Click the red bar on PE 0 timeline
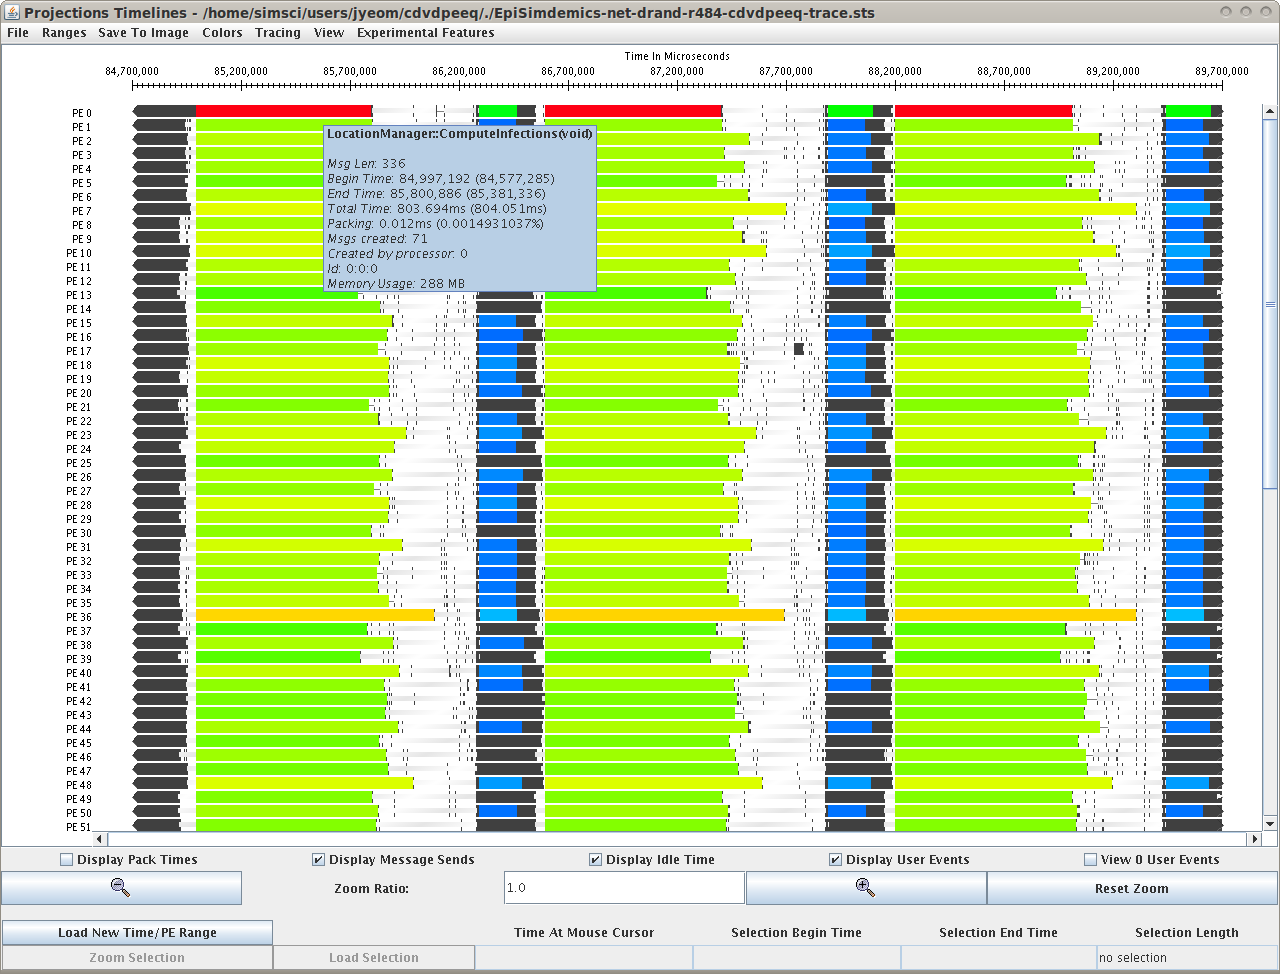This screenshot has width=1280, height=974. click(x=283, y=111)
